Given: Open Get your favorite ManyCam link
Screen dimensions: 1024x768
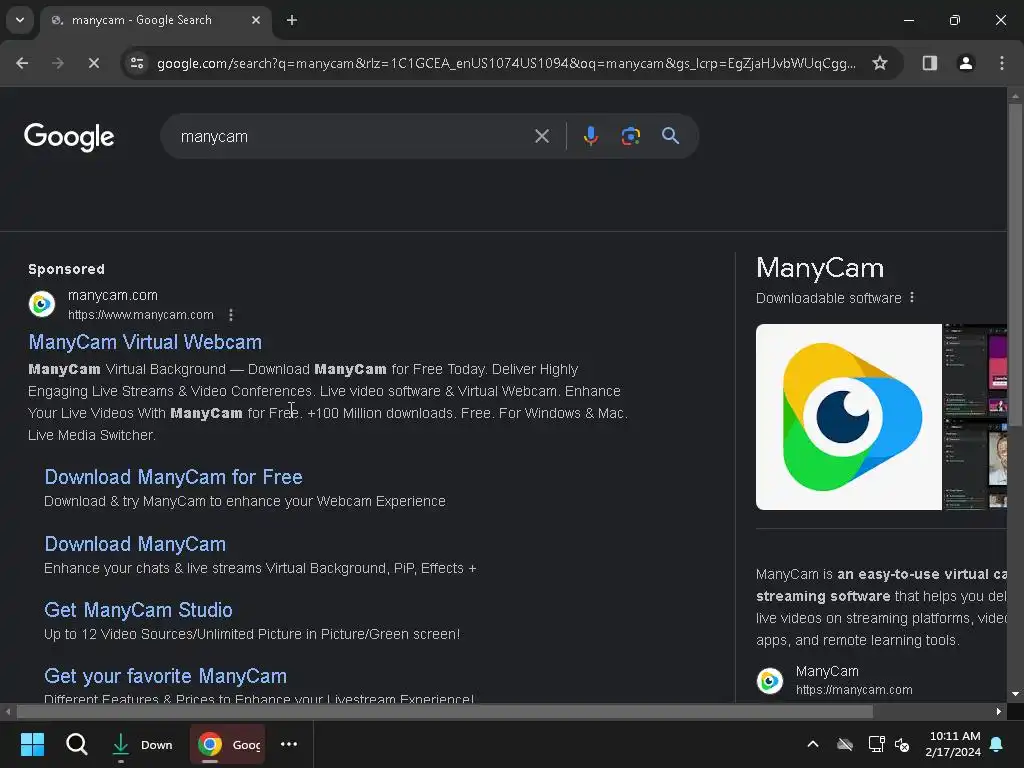Looking at the screenshot, I should coord(165,676).
